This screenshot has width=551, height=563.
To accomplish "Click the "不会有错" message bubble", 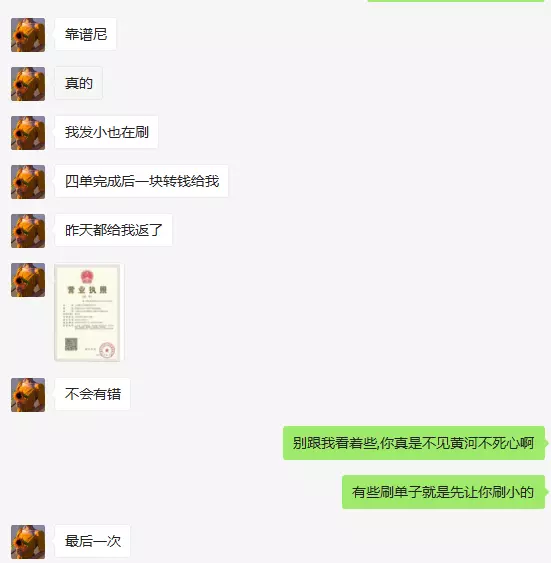I will click(92, 394).
